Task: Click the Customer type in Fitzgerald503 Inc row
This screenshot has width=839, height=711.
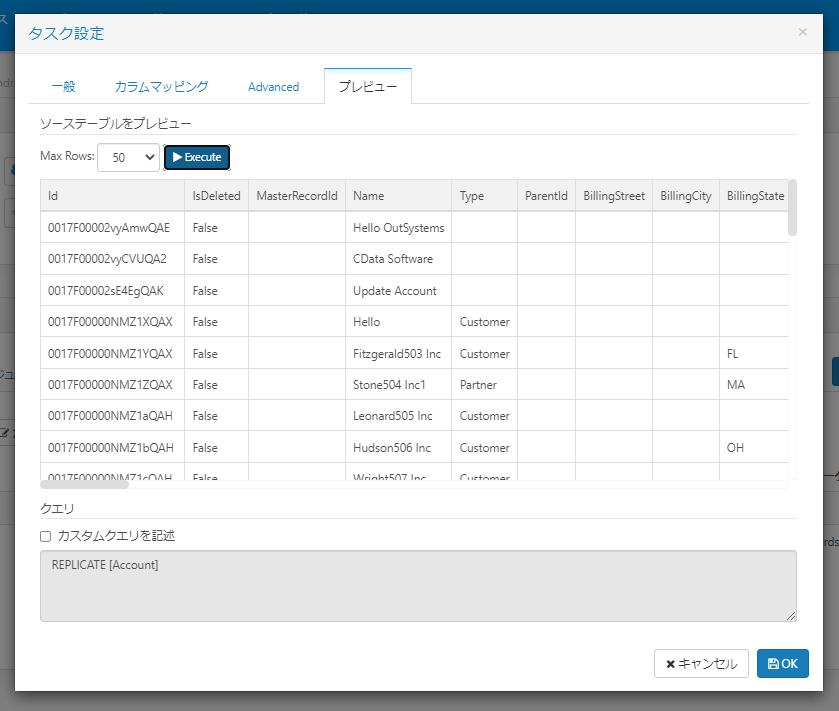Action: pyautogui.click(x=484, y=353)
